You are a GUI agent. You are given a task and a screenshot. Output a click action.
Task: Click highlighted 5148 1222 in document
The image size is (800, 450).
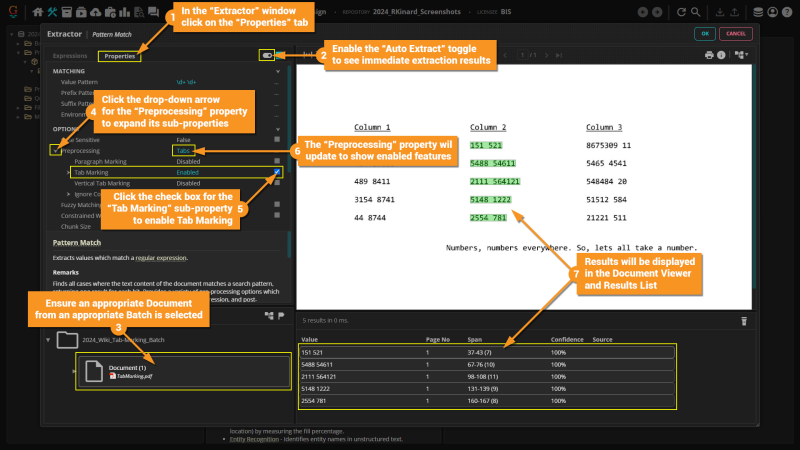[x=490, y=199]
